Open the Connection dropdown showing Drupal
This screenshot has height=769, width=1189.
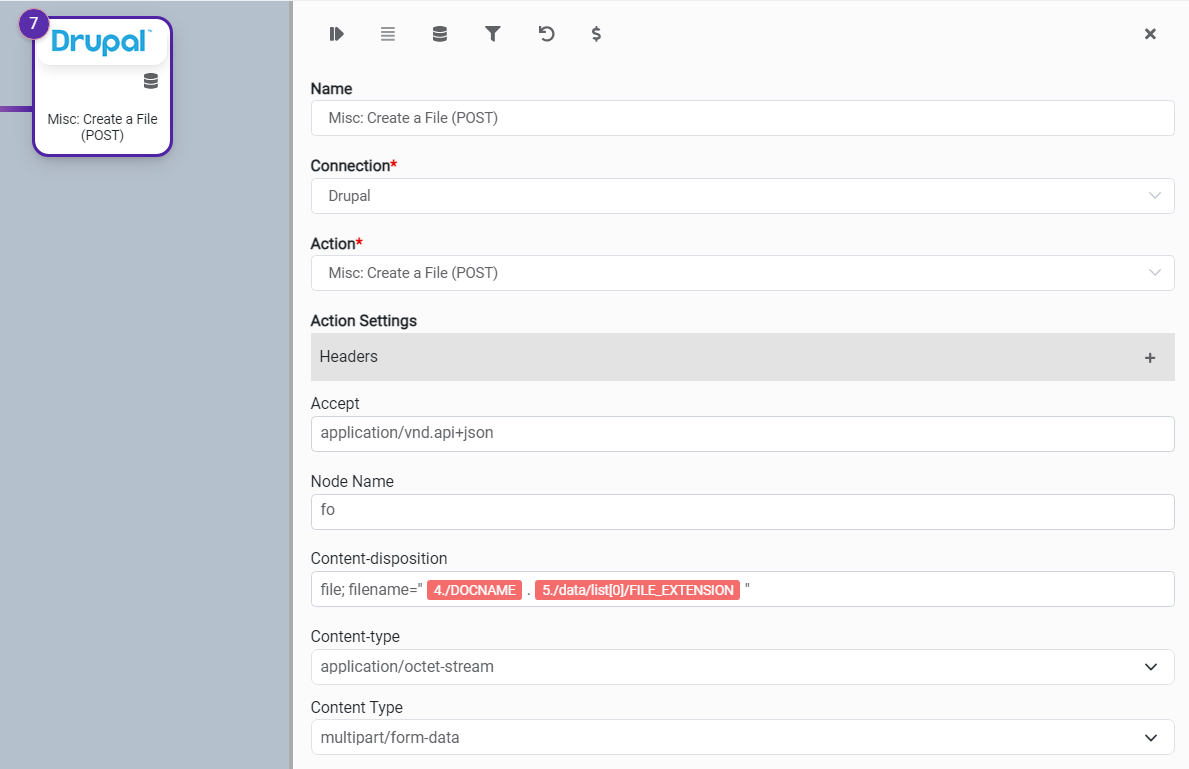tap(742, 196)
